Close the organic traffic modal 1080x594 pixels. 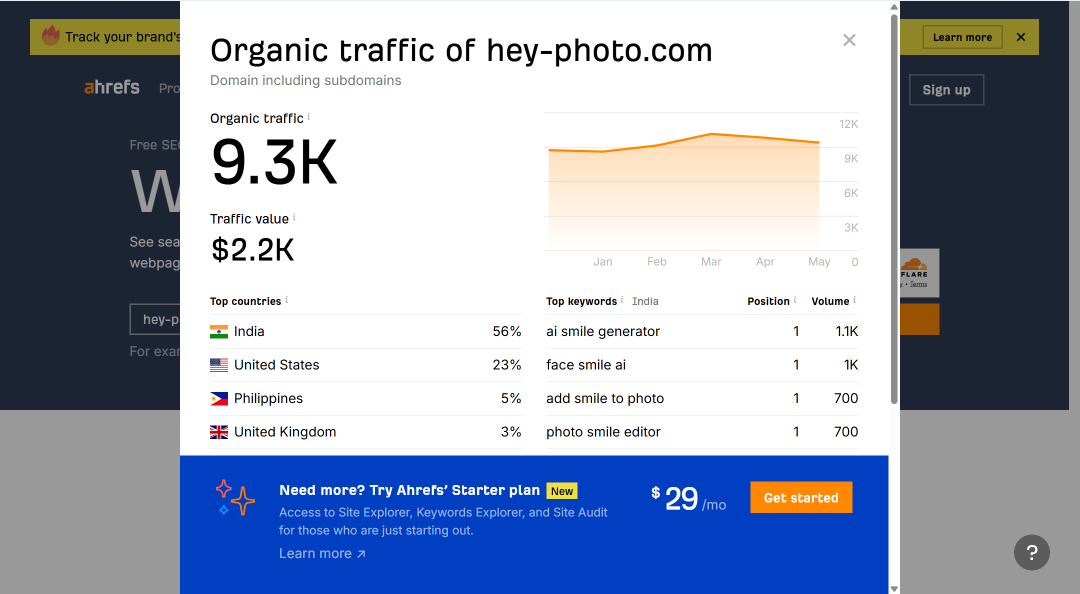(849, 40)
